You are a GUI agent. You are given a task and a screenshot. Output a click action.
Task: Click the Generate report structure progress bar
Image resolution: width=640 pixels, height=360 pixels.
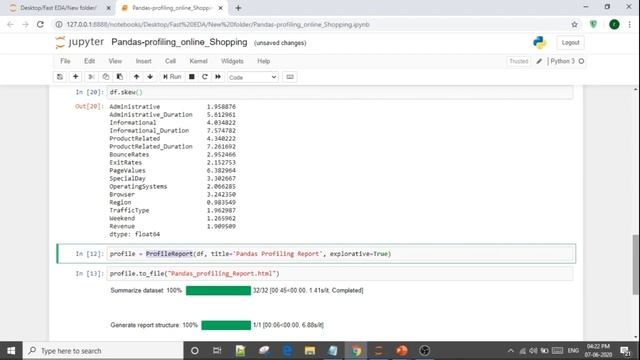(x=226, y=325)
